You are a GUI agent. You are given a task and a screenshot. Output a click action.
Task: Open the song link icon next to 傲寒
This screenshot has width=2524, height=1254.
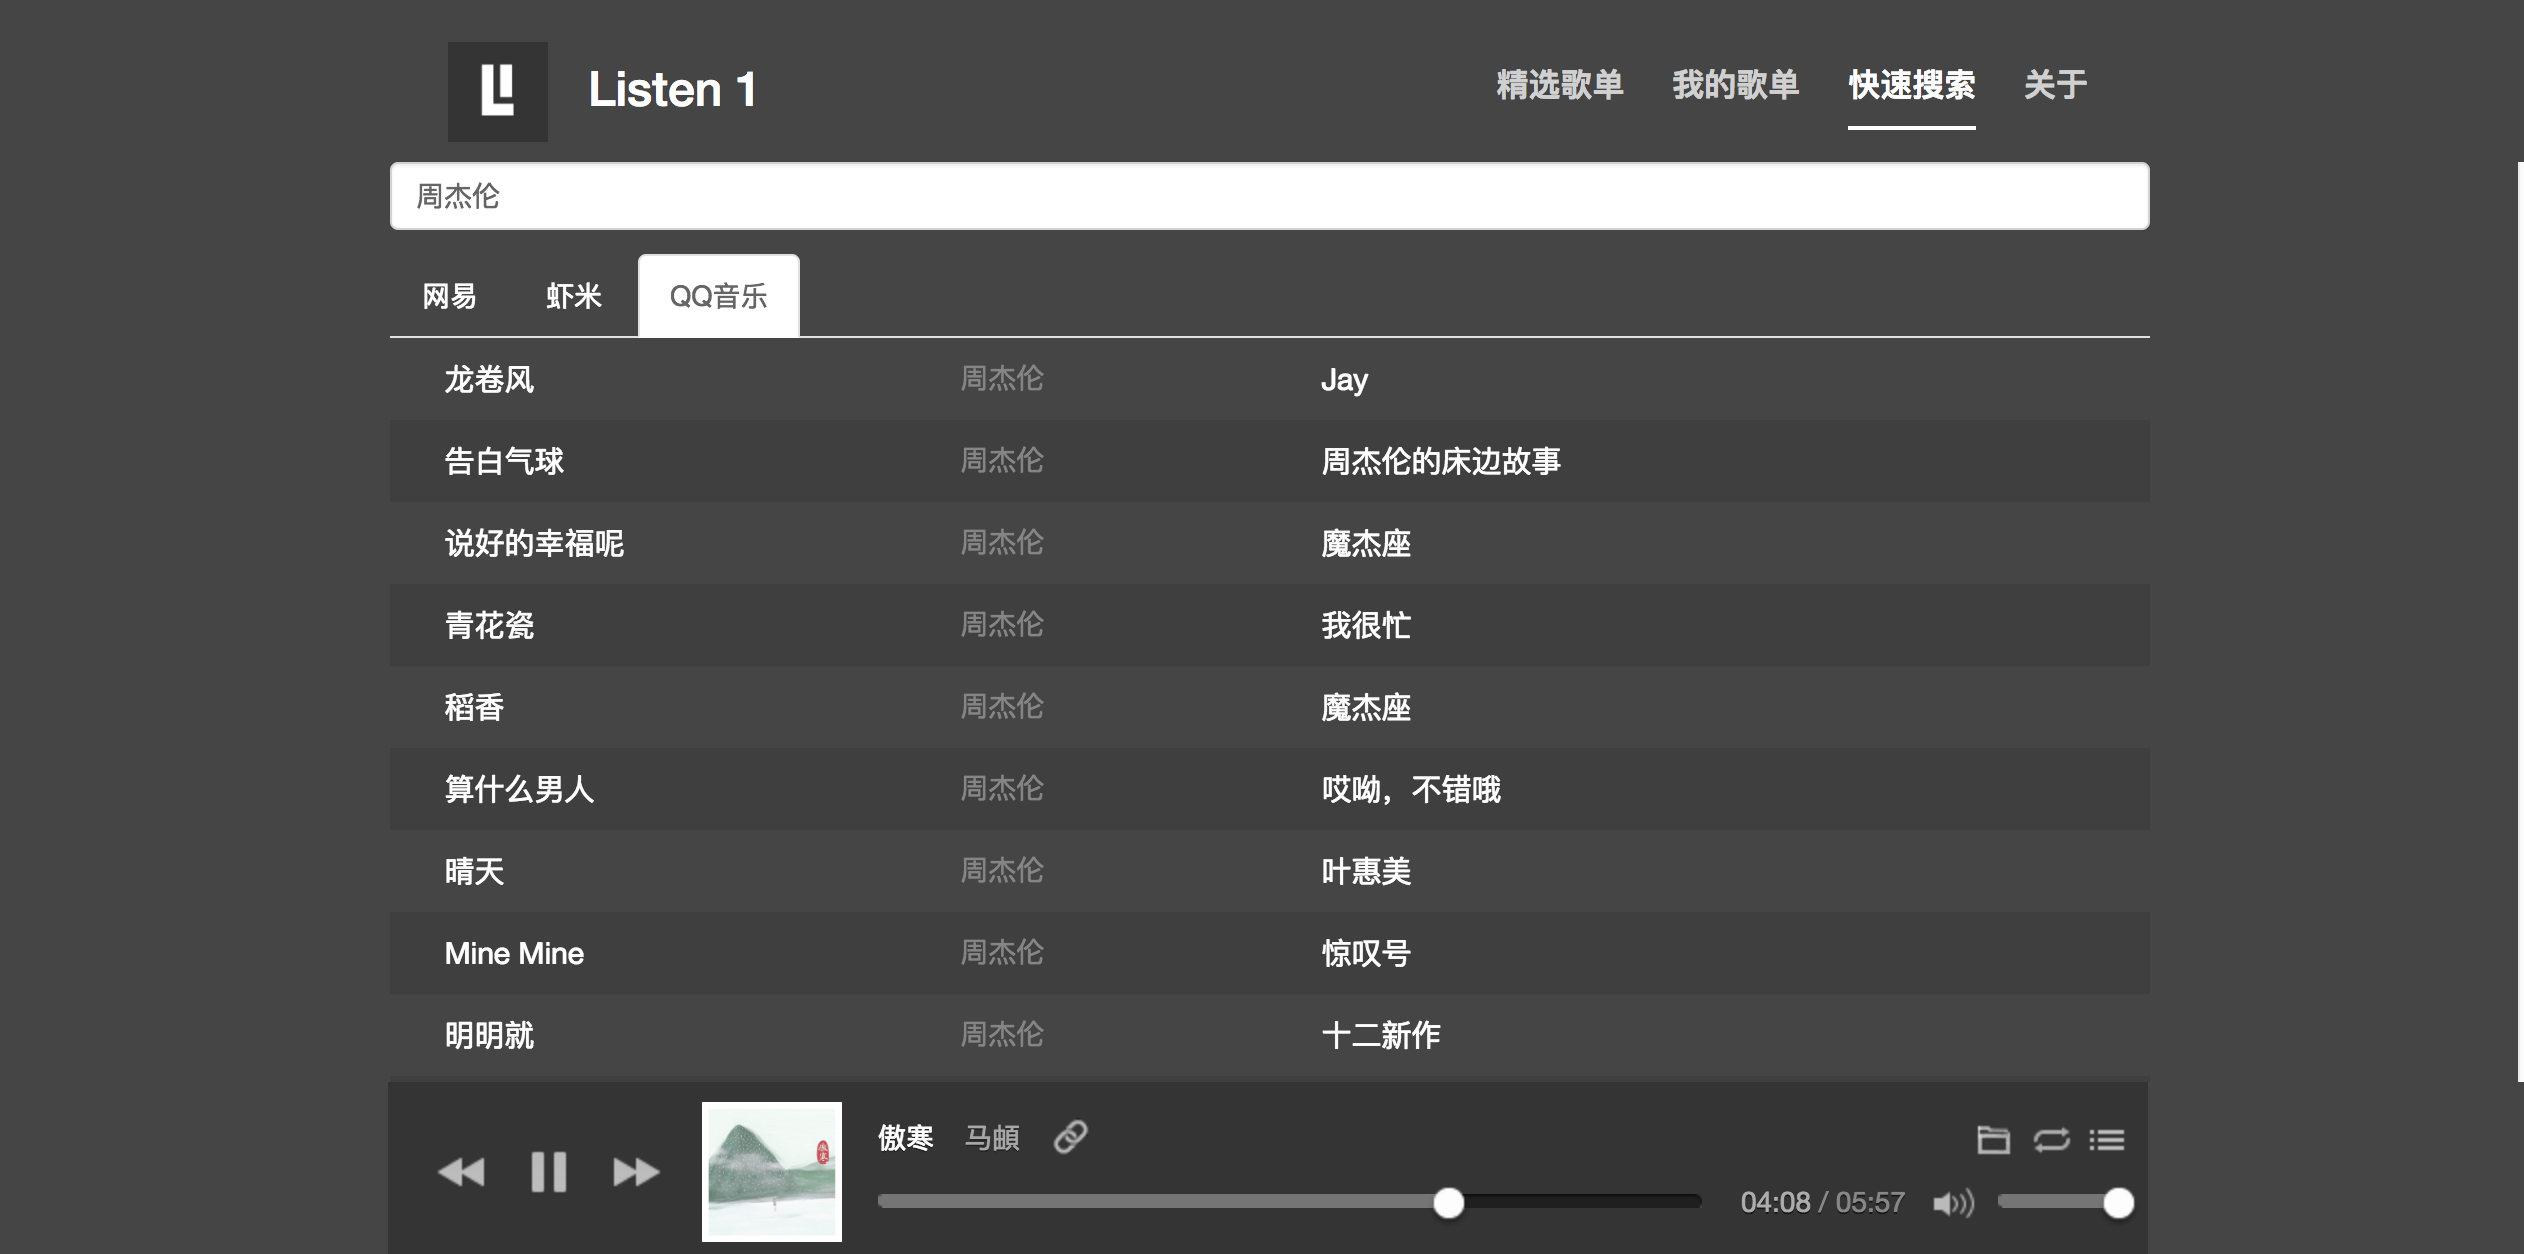coord(1072,1136)
